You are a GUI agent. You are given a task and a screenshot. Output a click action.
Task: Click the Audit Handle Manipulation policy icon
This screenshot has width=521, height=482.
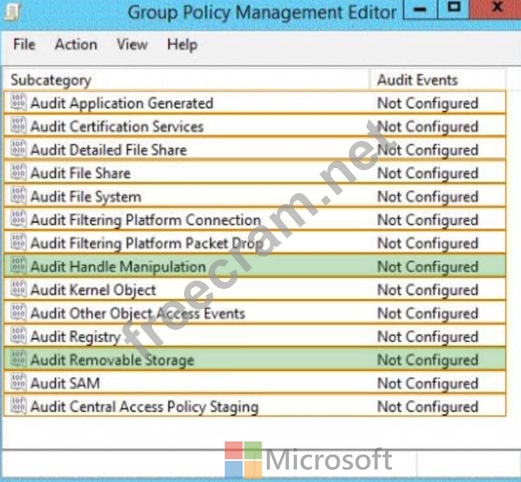(x=18, y=266)
